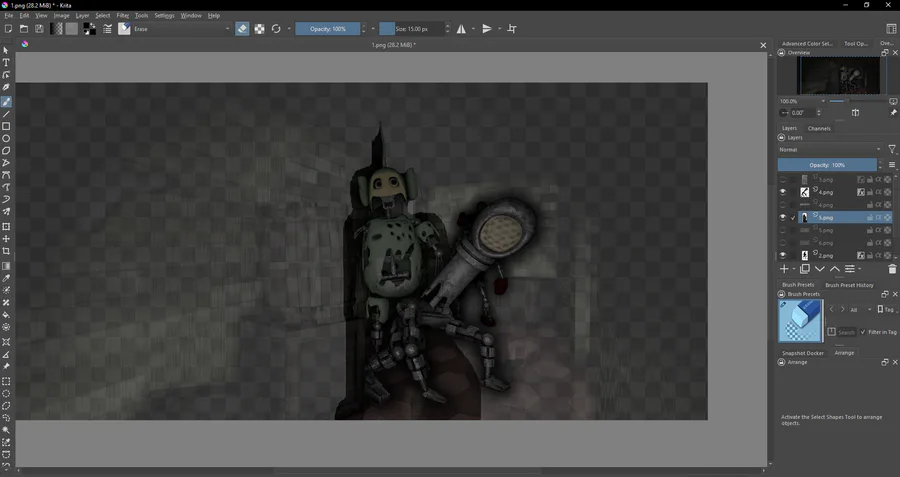Open the Filter menu
Image resolution: width=900 pixels, height=477 pixels.
click(x=123, y=15)
